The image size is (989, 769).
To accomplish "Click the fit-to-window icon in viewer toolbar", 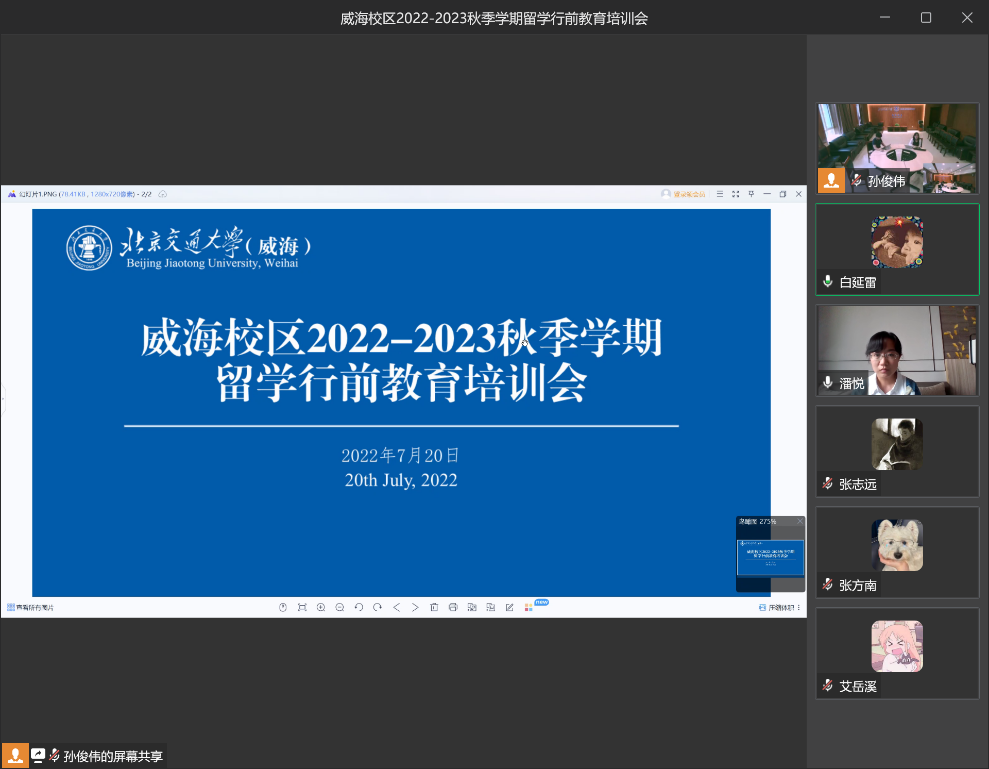I will click(x=302, y=607).
